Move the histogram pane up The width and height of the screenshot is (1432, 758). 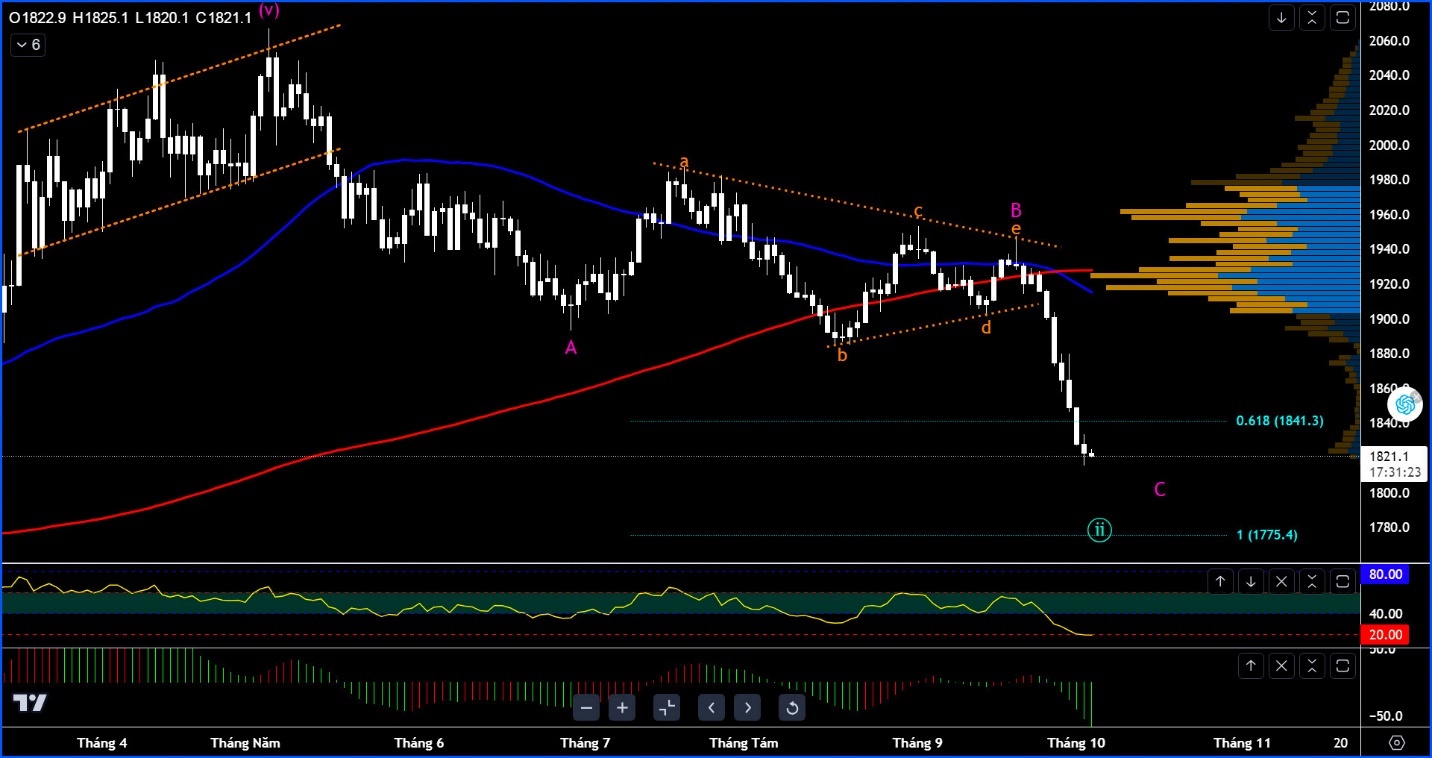tap(1251, 666)
